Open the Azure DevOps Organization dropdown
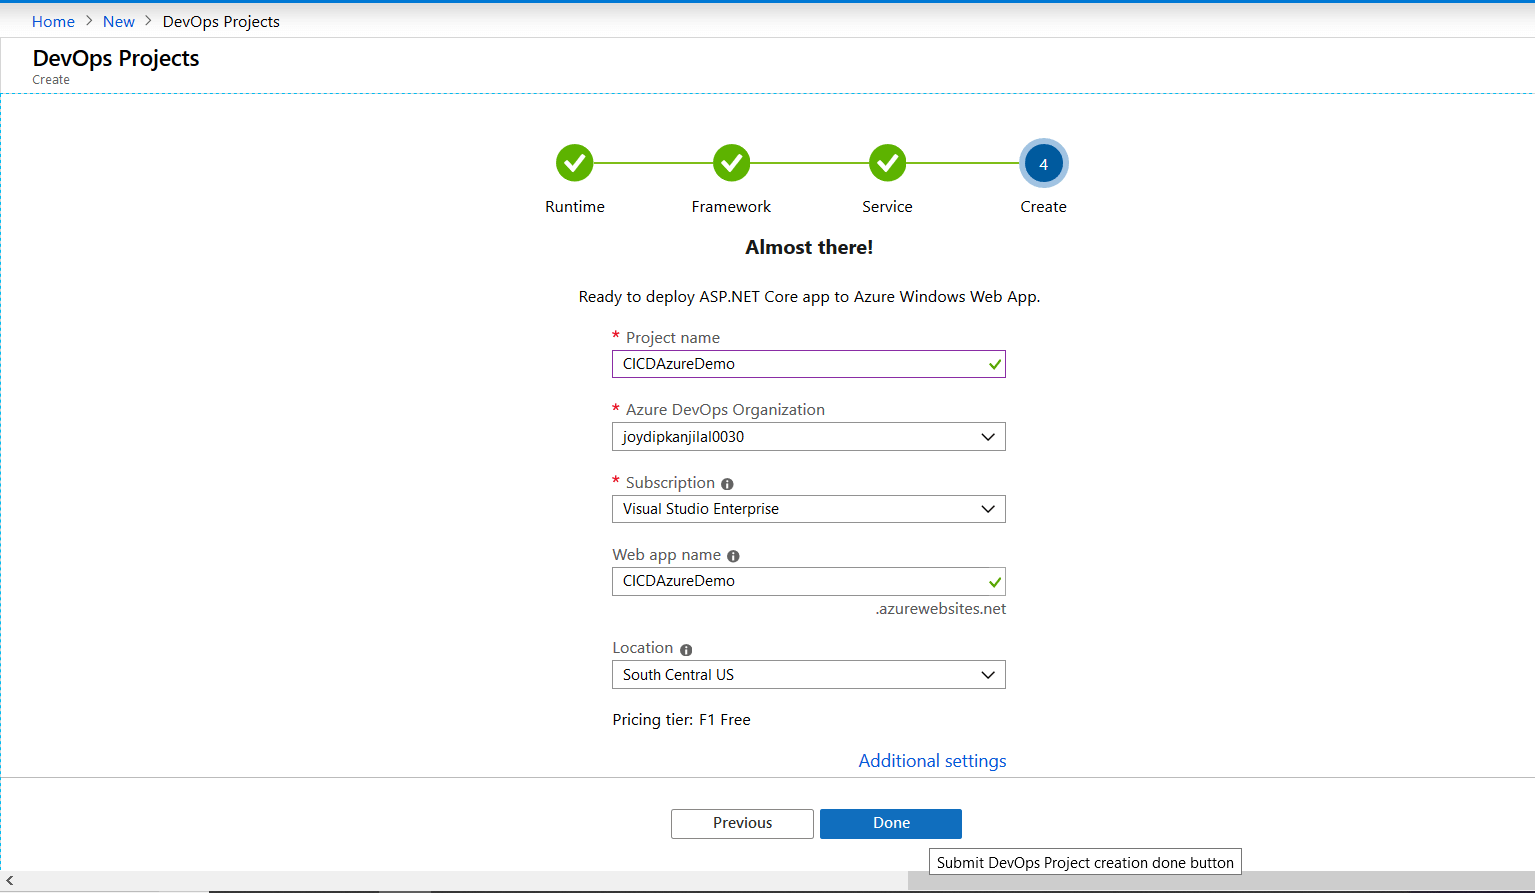The image size is (1535, 893). click(809, 437)
